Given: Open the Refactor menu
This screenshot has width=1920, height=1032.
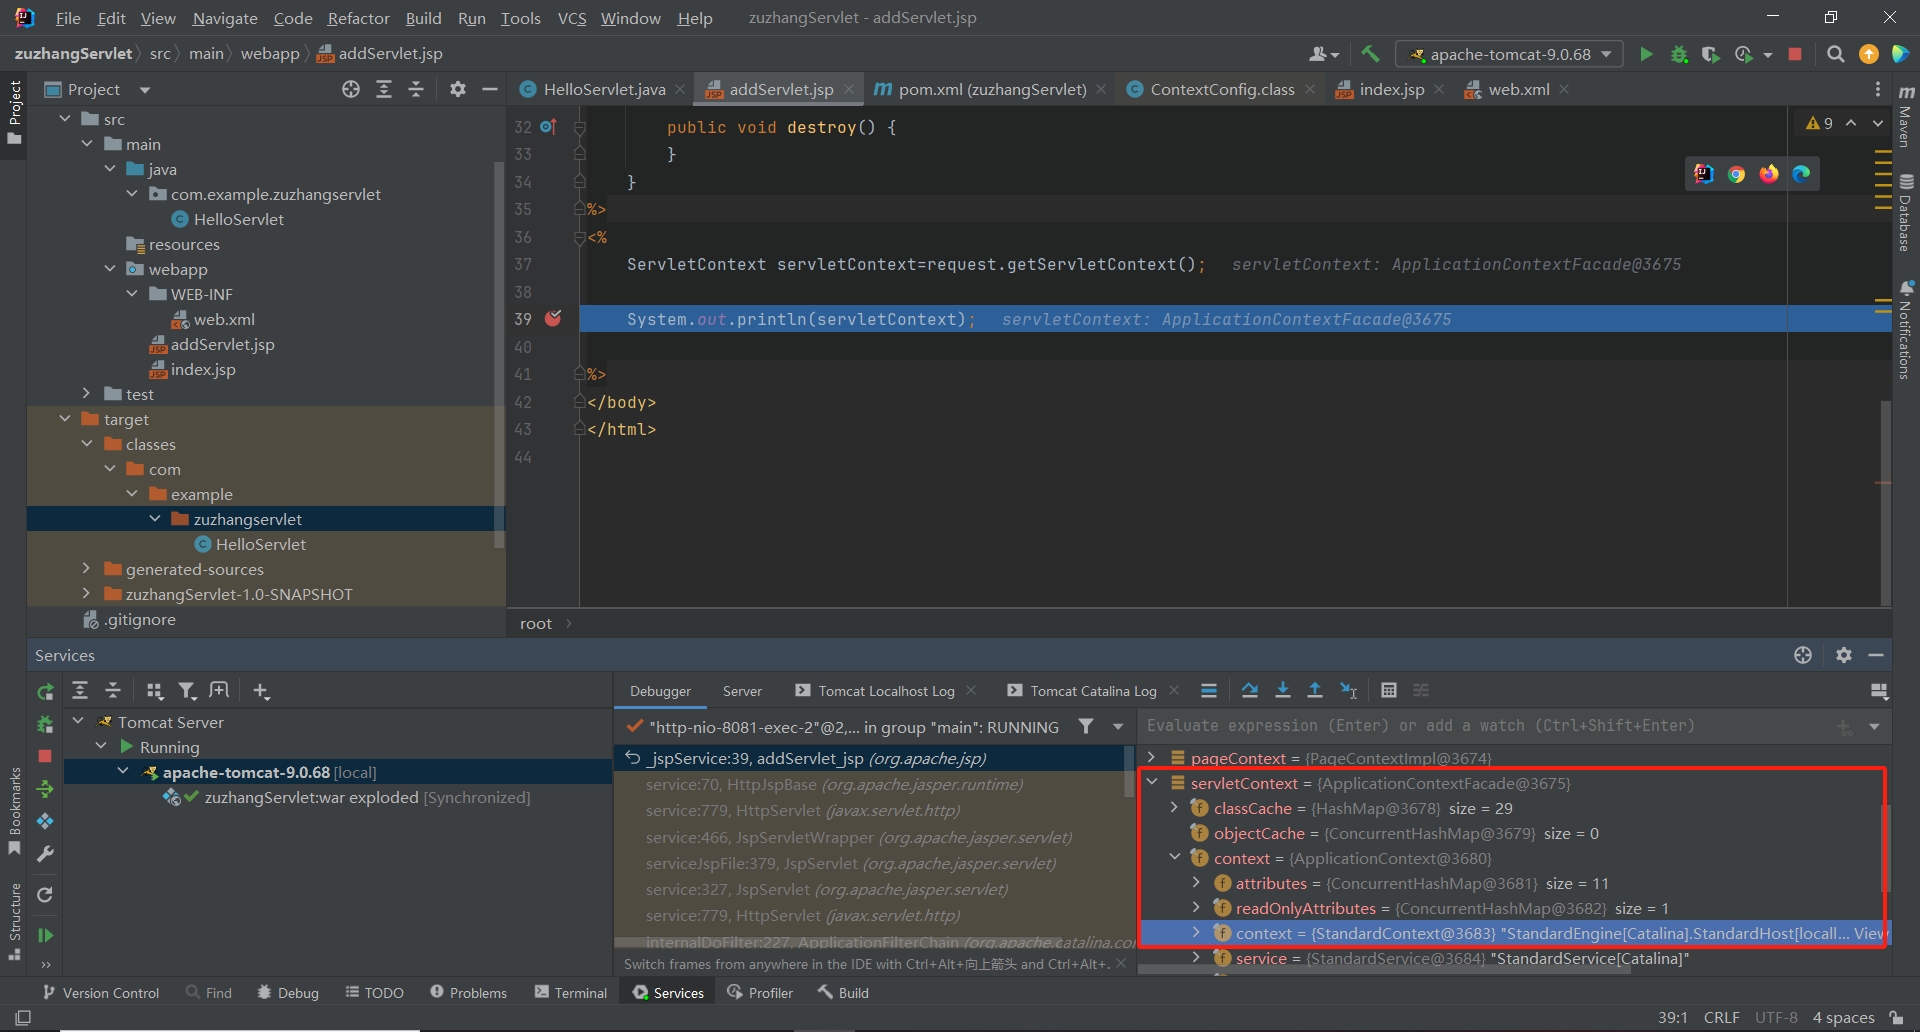Looking at the screenshot, I should (x=358, y=18).
